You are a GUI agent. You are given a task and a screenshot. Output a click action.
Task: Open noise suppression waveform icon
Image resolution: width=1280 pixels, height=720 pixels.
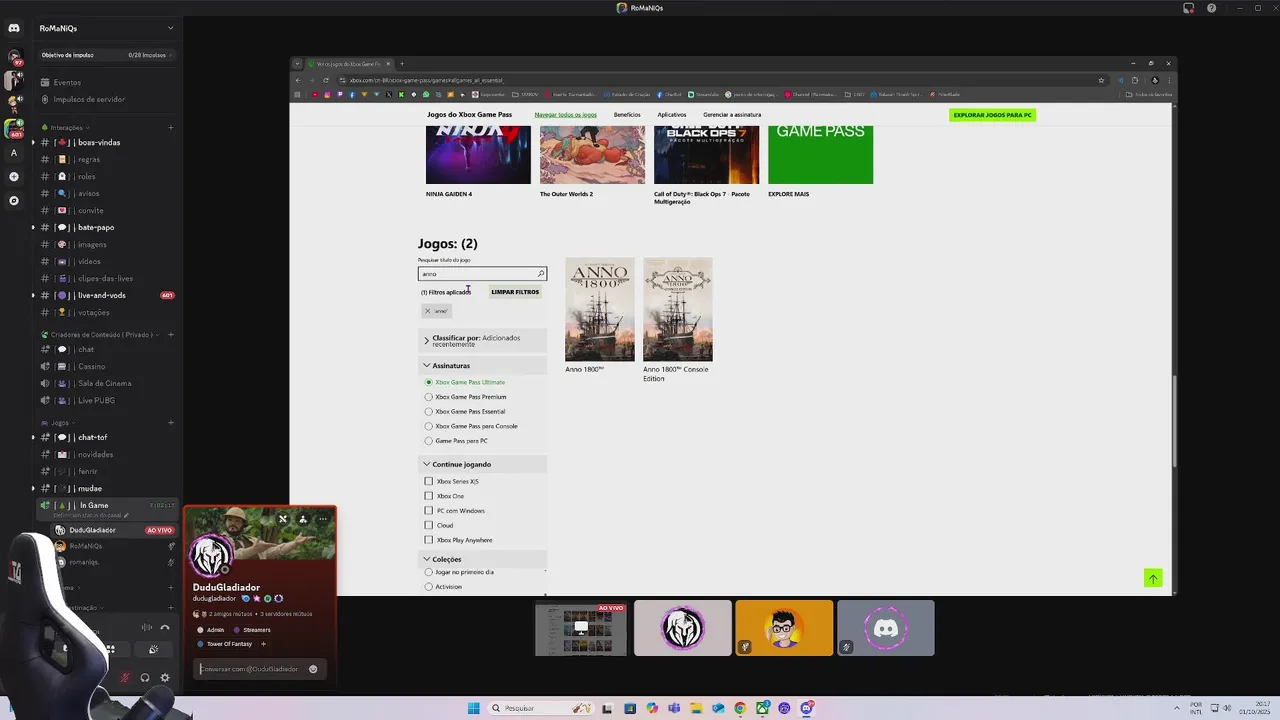147,627
